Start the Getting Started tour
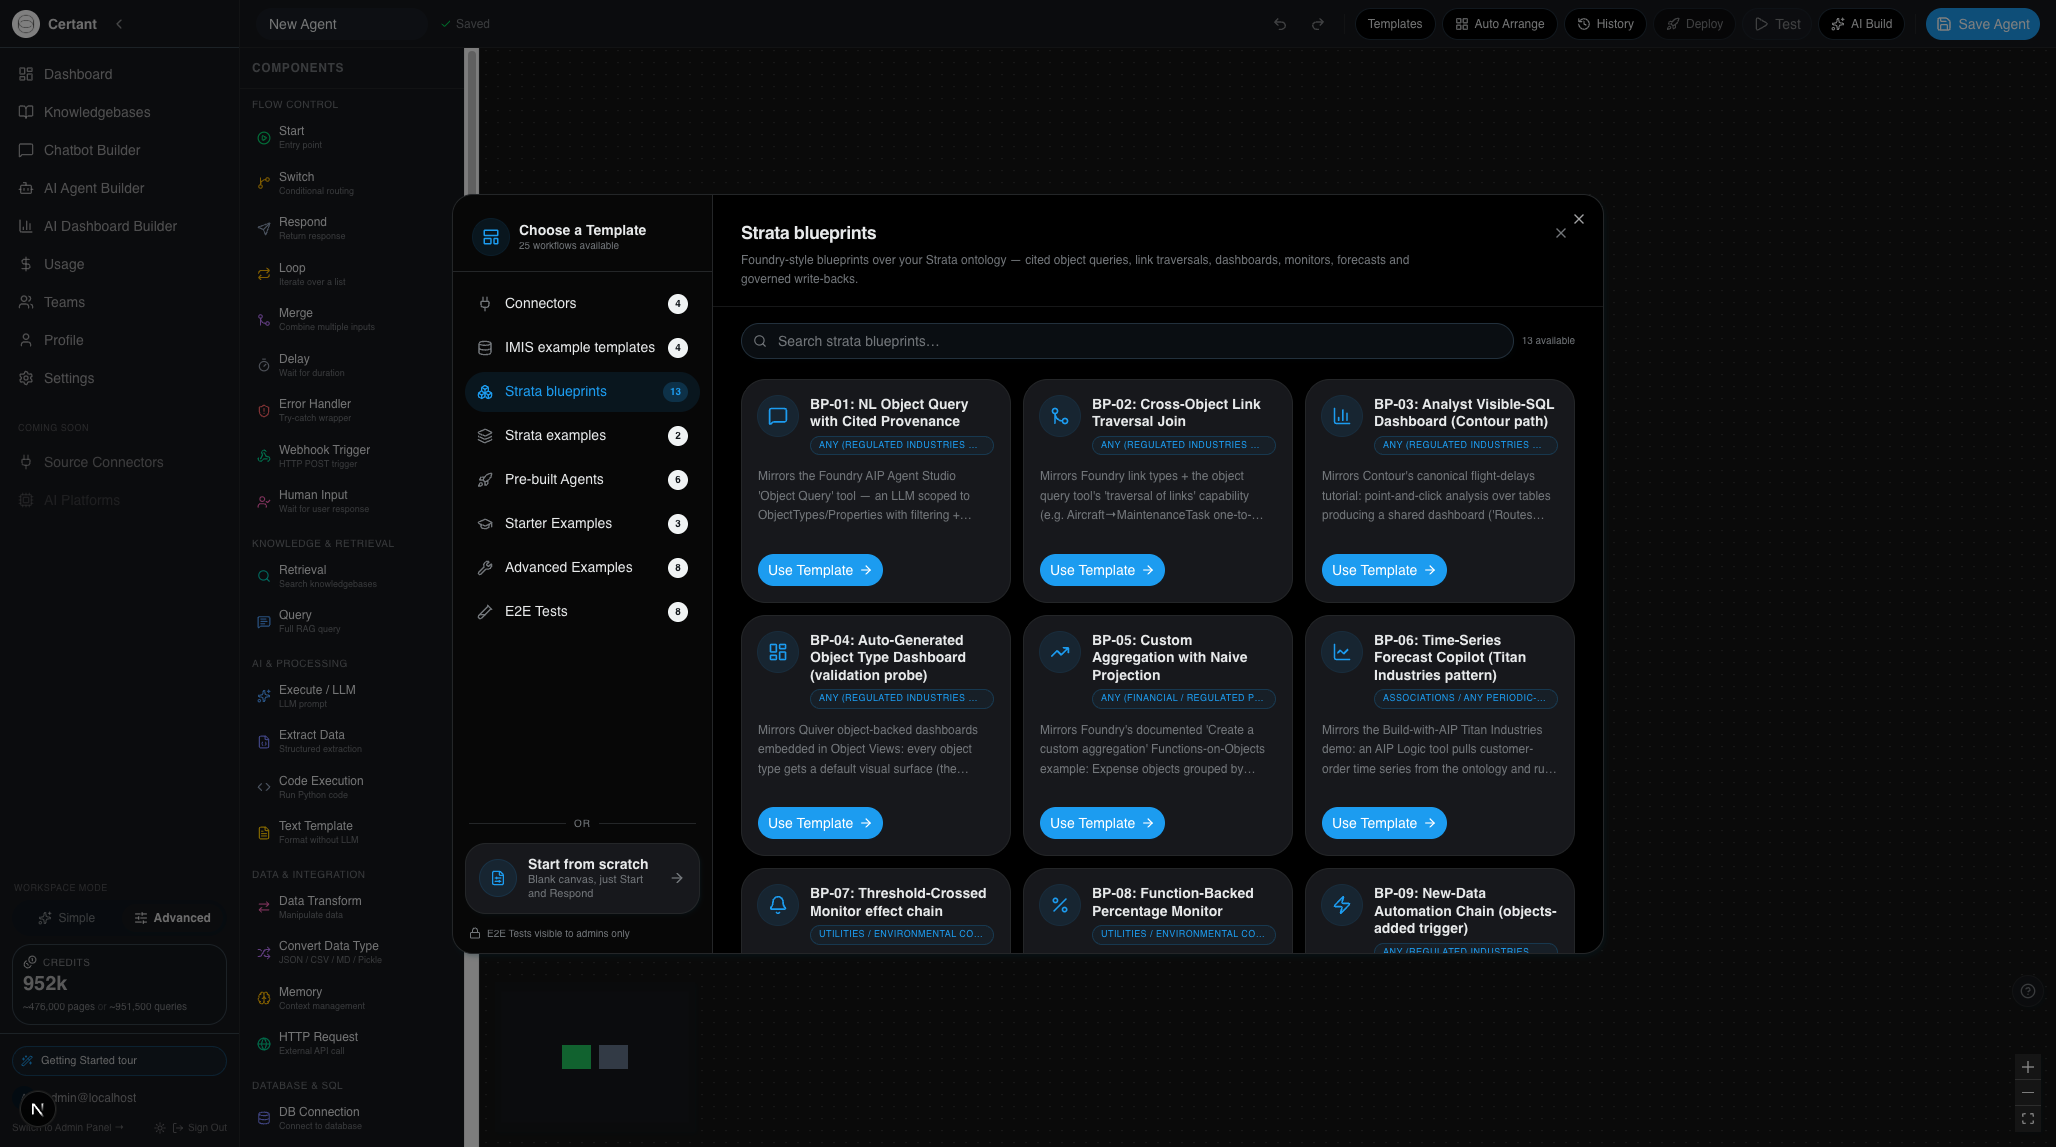The image size is (2056, 1147). click(119, 1060)
